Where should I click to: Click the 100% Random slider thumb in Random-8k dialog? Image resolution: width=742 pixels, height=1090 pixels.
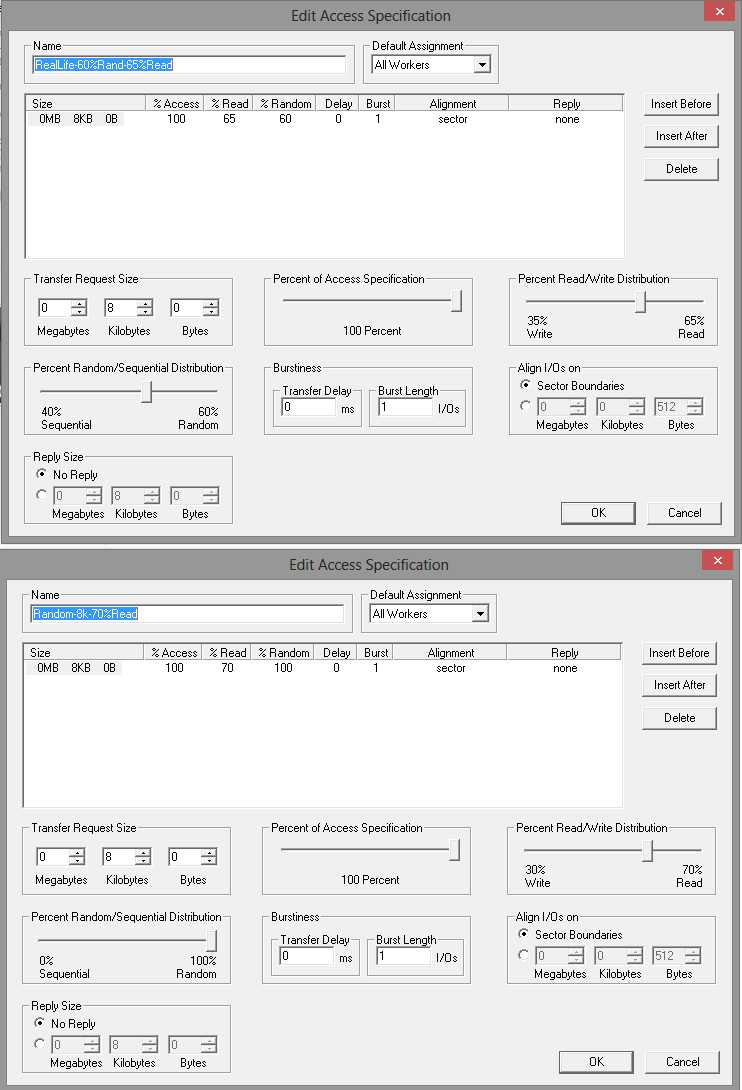coord(211,940)
